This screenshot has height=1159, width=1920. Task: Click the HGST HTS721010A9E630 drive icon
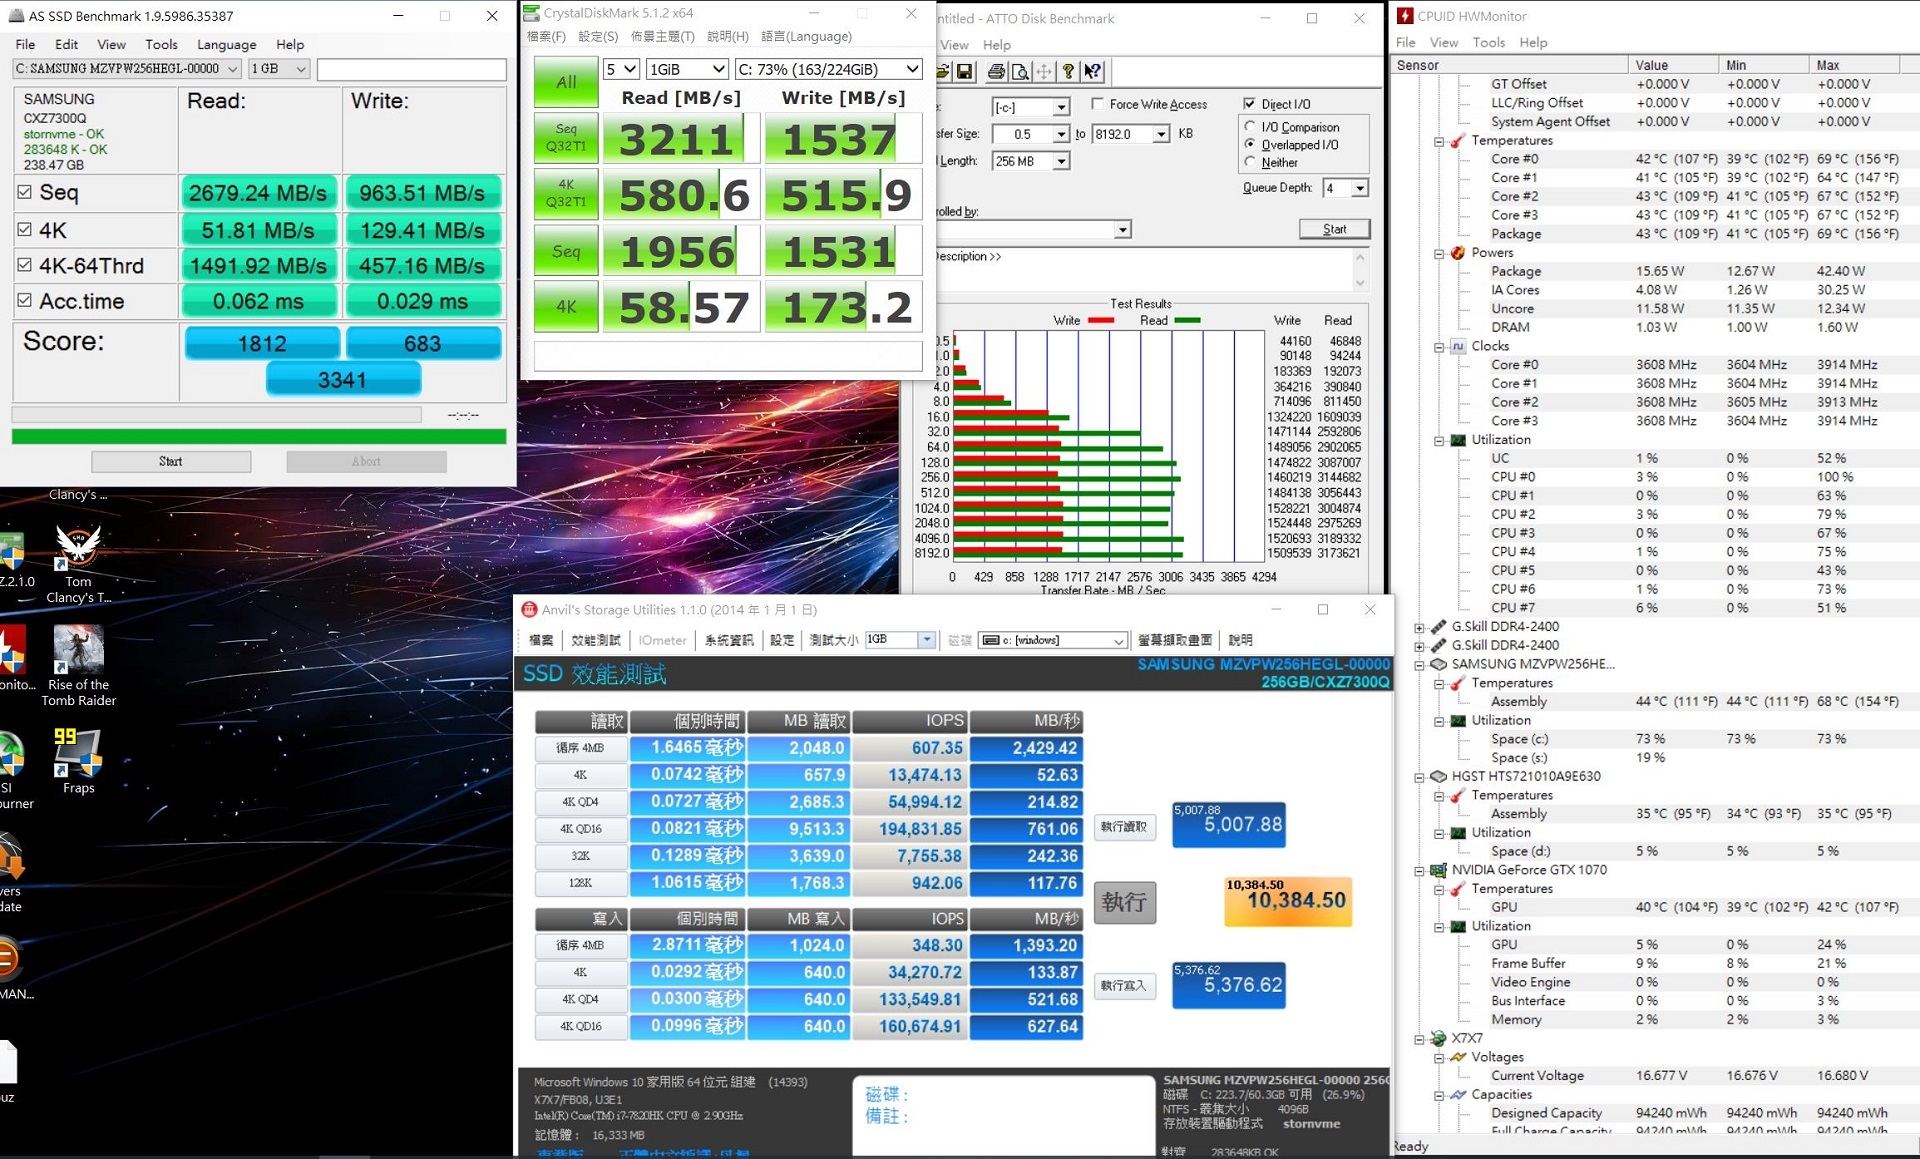tap(1438, 776)
